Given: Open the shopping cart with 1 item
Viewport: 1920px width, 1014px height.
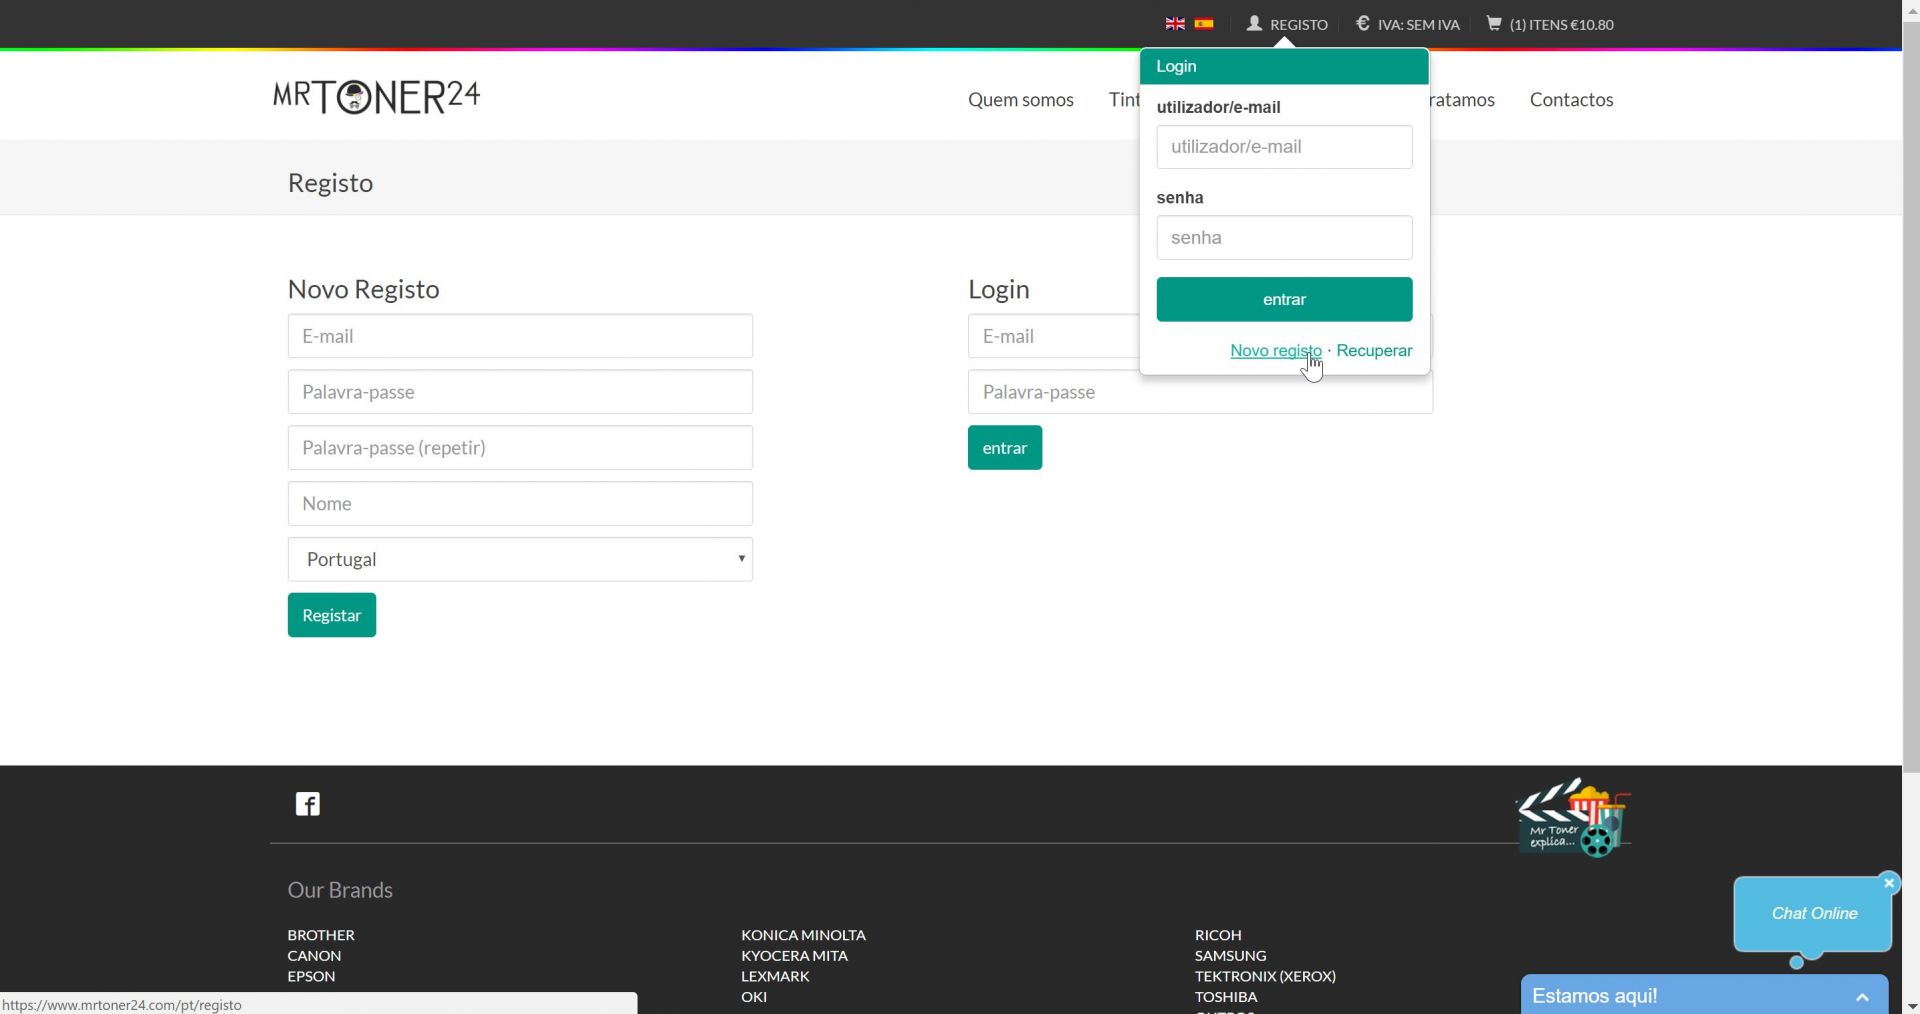Looking at the screenshot, I should click(1550, 24).
